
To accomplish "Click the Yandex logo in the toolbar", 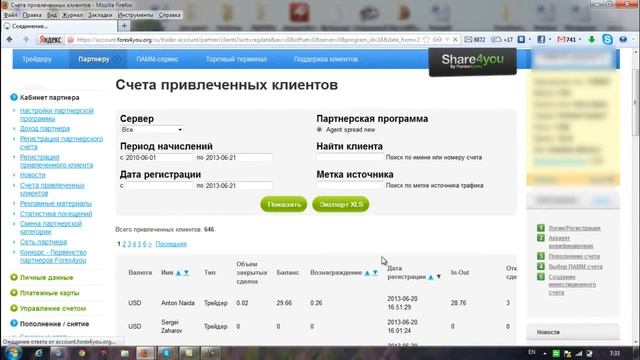I will 50,40.
